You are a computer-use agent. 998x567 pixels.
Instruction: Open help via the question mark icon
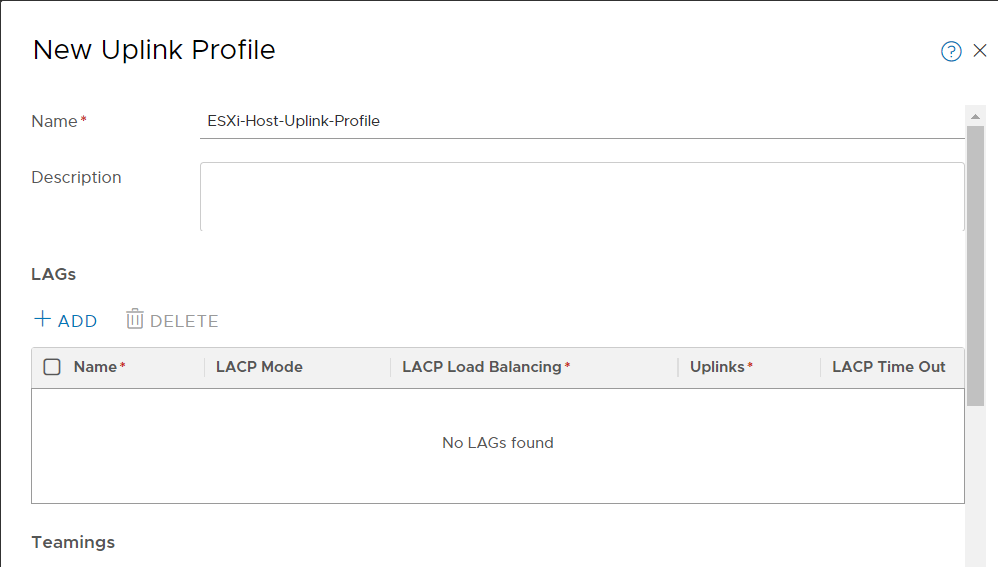pos(951,51)
